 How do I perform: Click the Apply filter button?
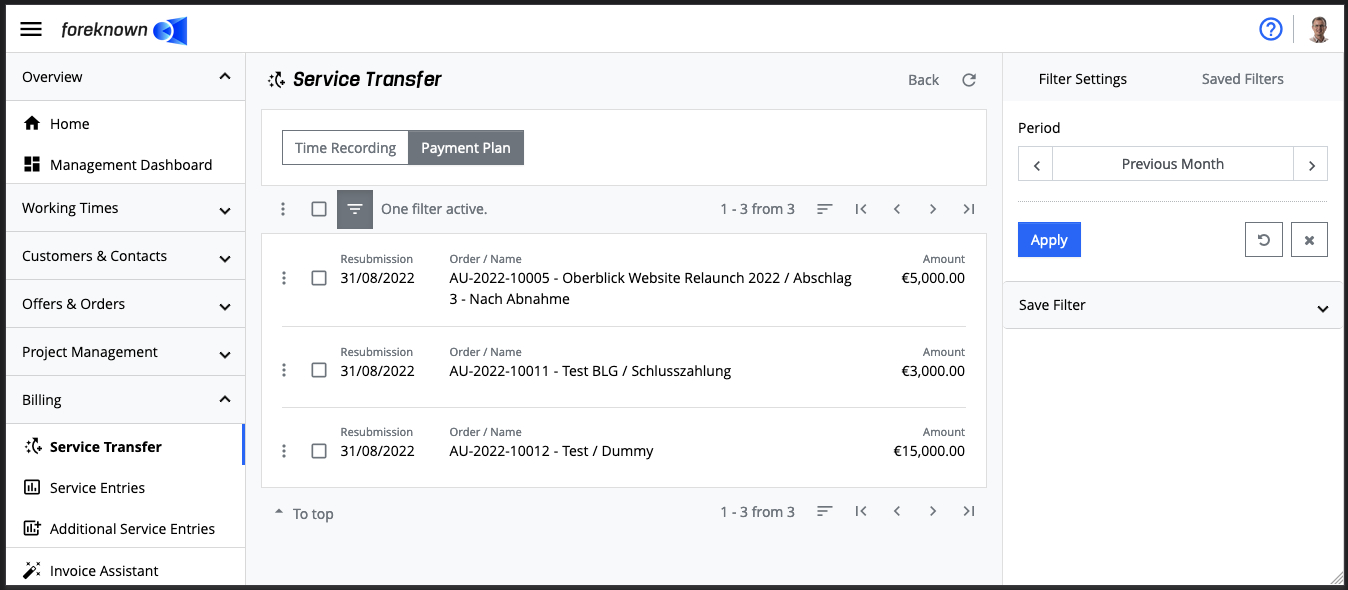click(x=1049, y=240)
